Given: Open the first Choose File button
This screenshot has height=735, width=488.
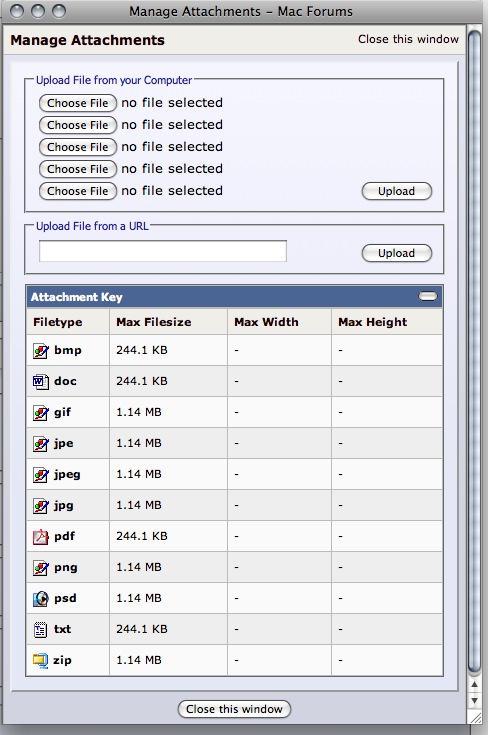Looking at the screenshot, I should [78, 103].
